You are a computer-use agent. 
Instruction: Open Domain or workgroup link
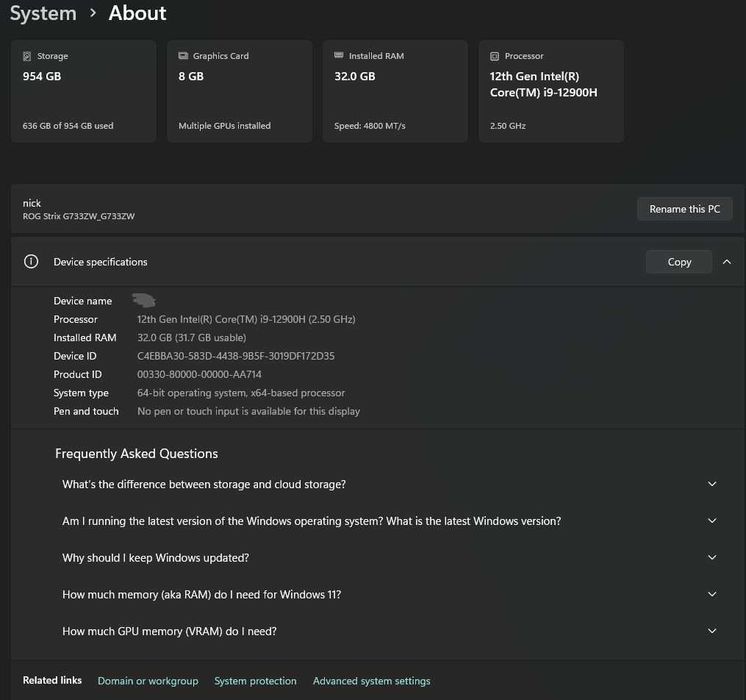(148, 681)
